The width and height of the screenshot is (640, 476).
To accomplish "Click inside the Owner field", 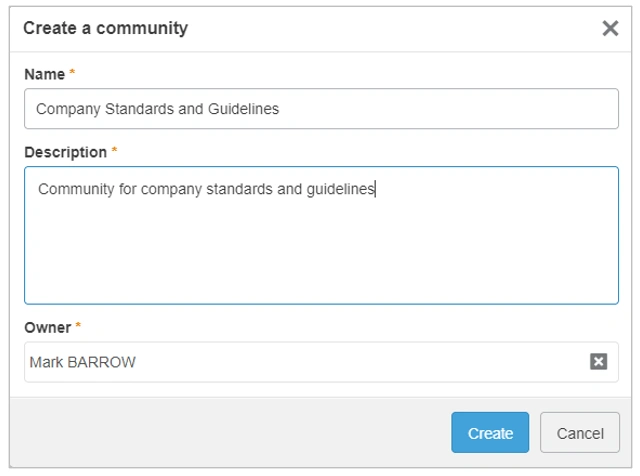I will coord(321,362).
